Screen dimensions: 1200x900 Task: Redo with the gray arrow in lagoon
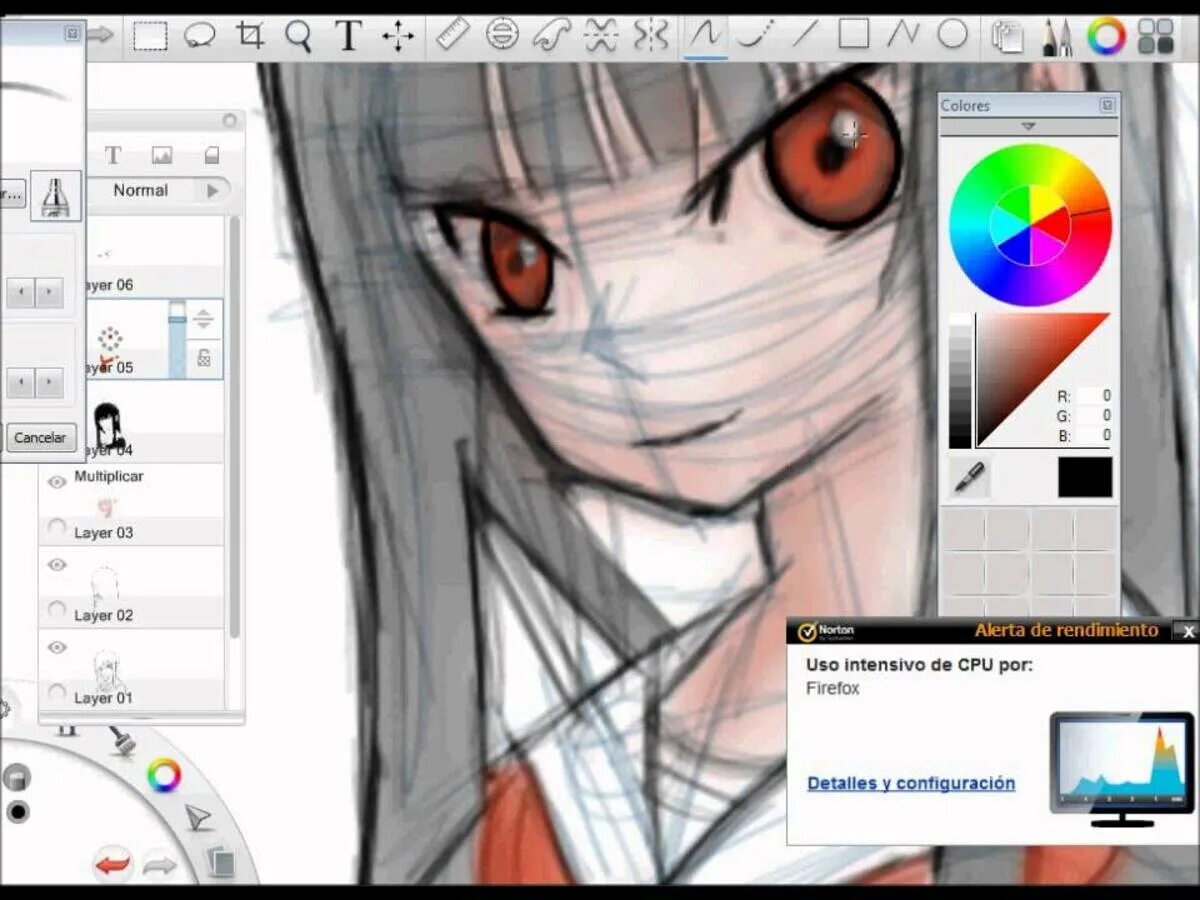(160, 864)
